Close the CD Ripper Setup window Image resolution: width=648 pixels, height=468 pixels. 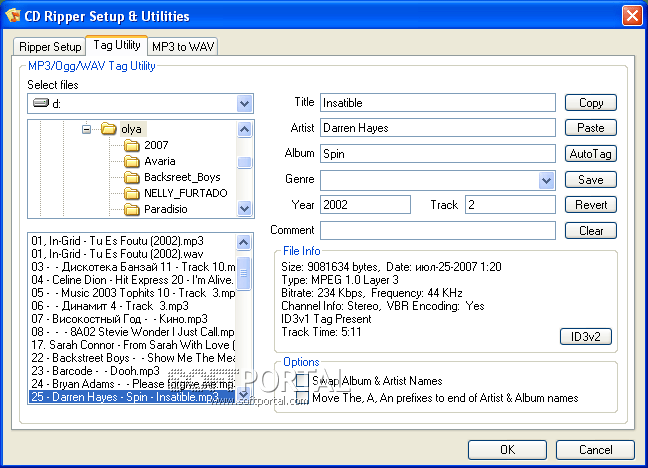click(x=632, y=16)
